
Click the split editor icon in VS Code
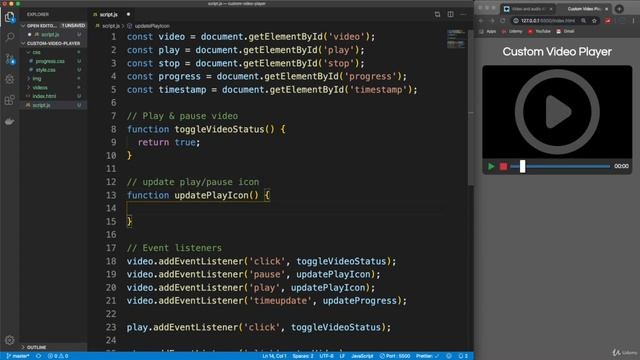click(451, 14)
